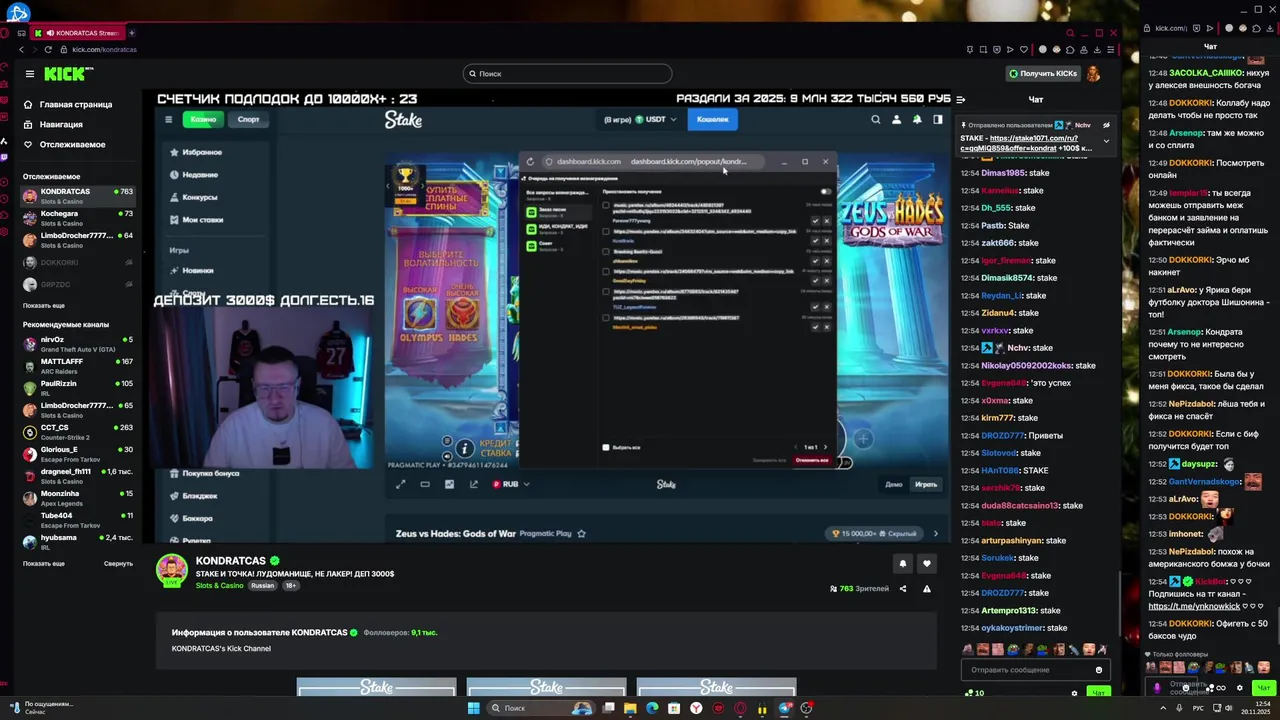Switch to Спорт tab on Stake
This screenshot has height=720, width=1280.
[248, 119]
